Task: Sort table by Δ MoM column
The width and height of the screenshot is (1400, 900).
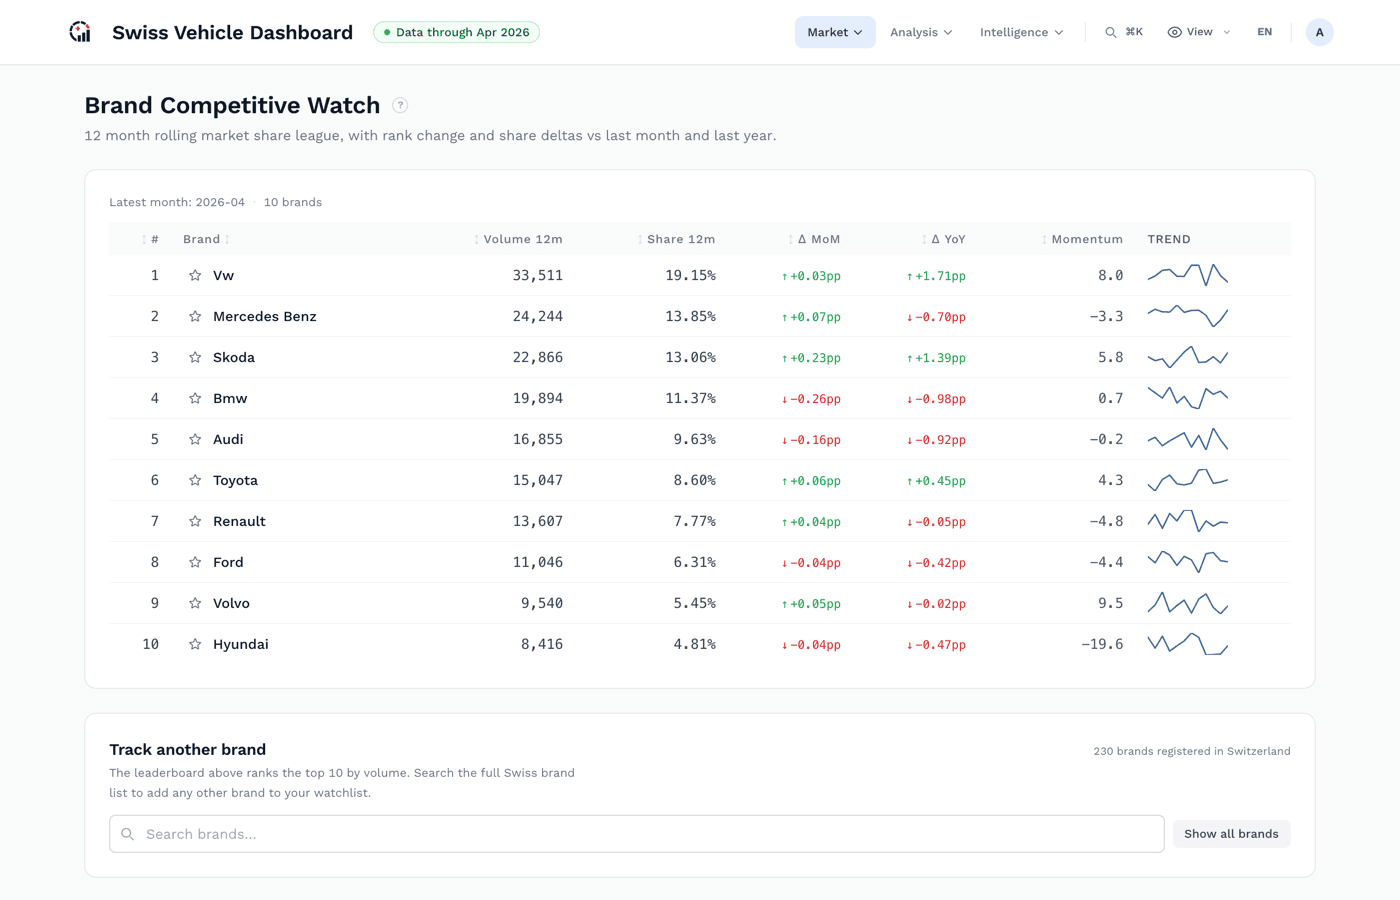Action: tap(814, 239)
